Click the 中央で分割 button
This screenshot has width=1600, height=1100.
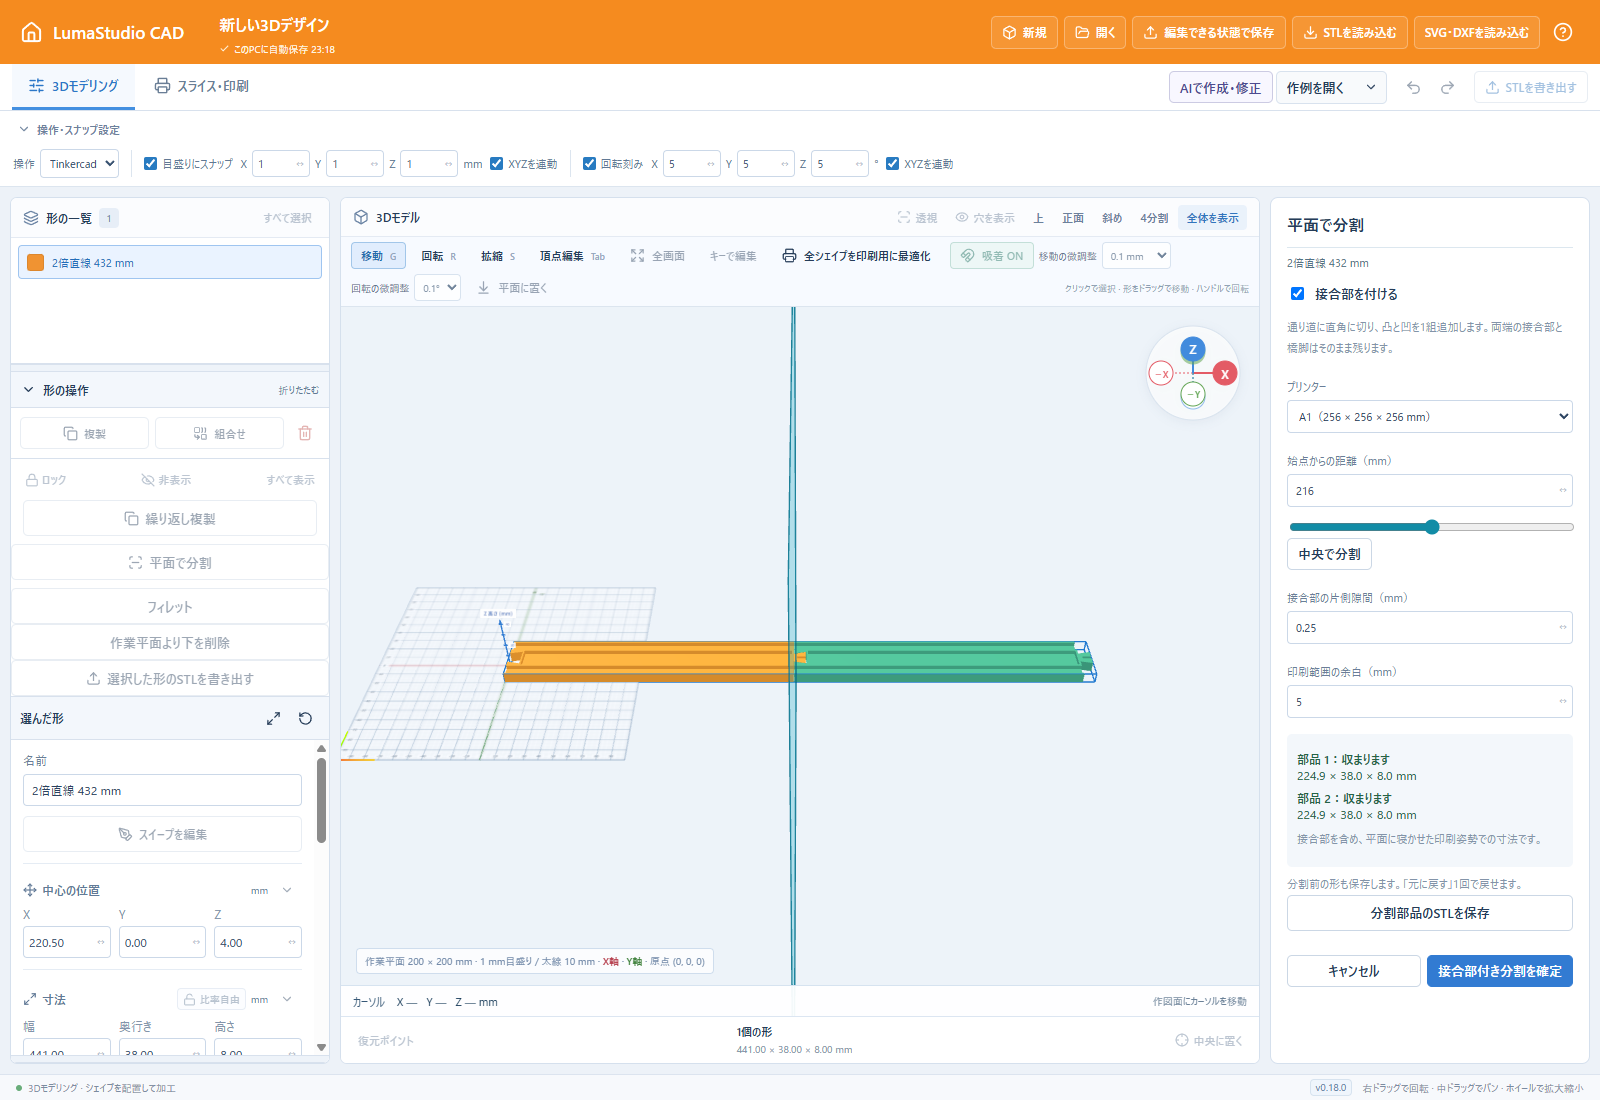tap(1329, 554)
